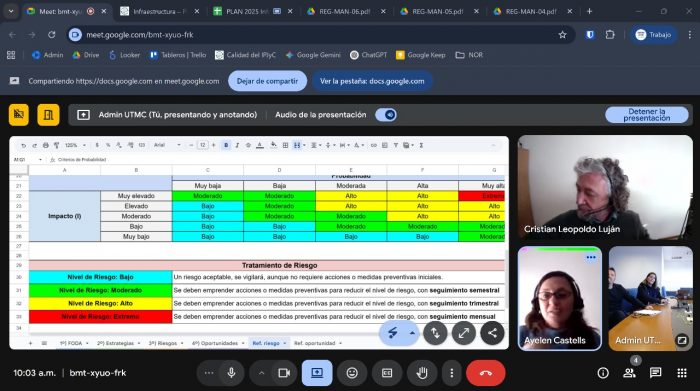Open the Arial font dropdown
The width and height of the screenshot is (700, 391).
coord(167,145)
